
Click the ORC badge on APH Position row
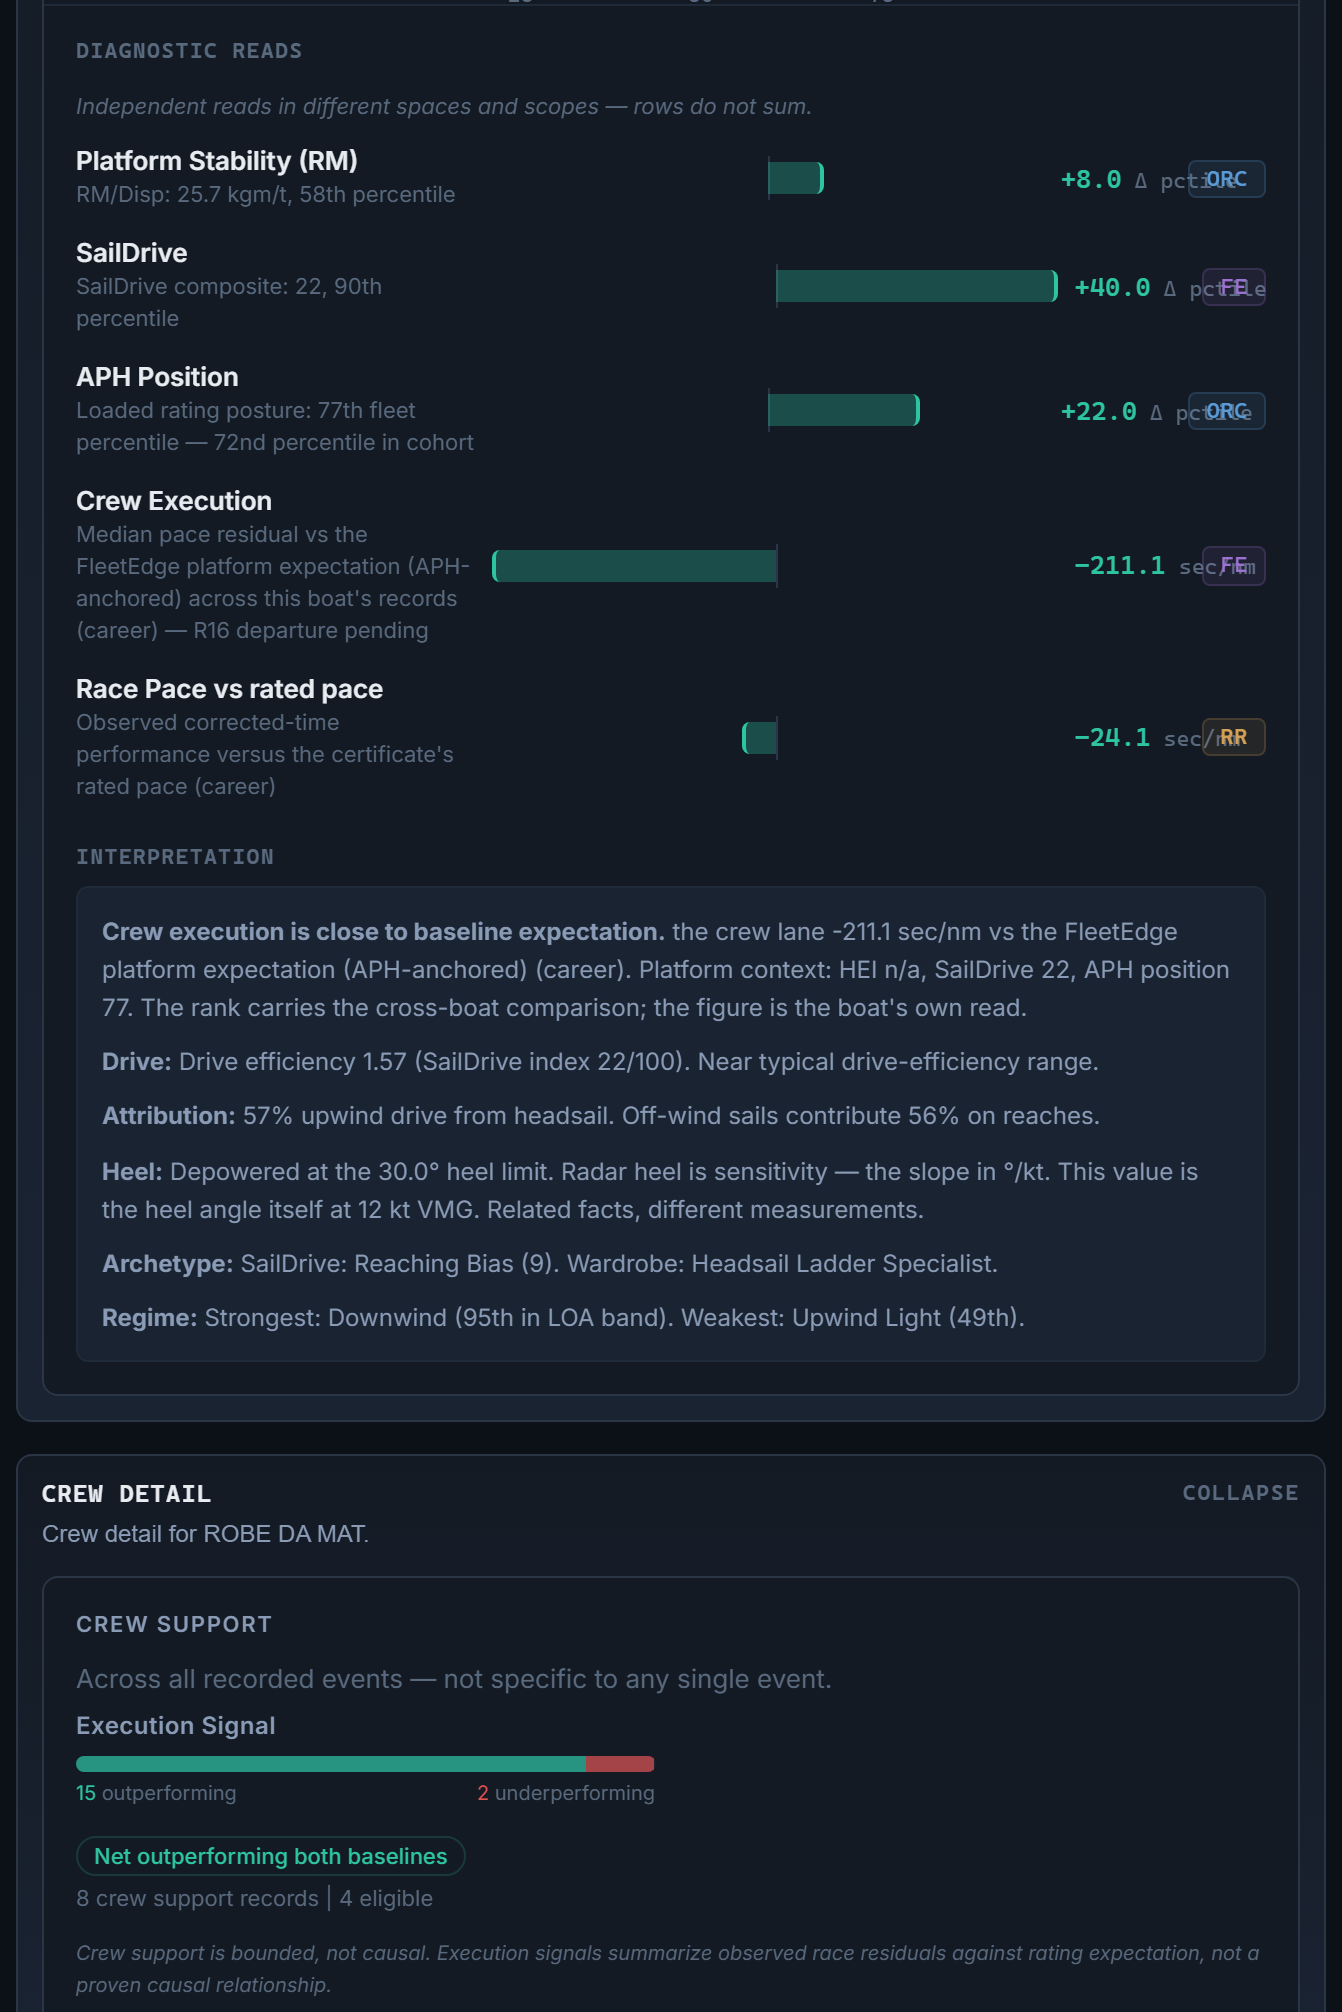pyautogui.click(x=1226, y=411)
